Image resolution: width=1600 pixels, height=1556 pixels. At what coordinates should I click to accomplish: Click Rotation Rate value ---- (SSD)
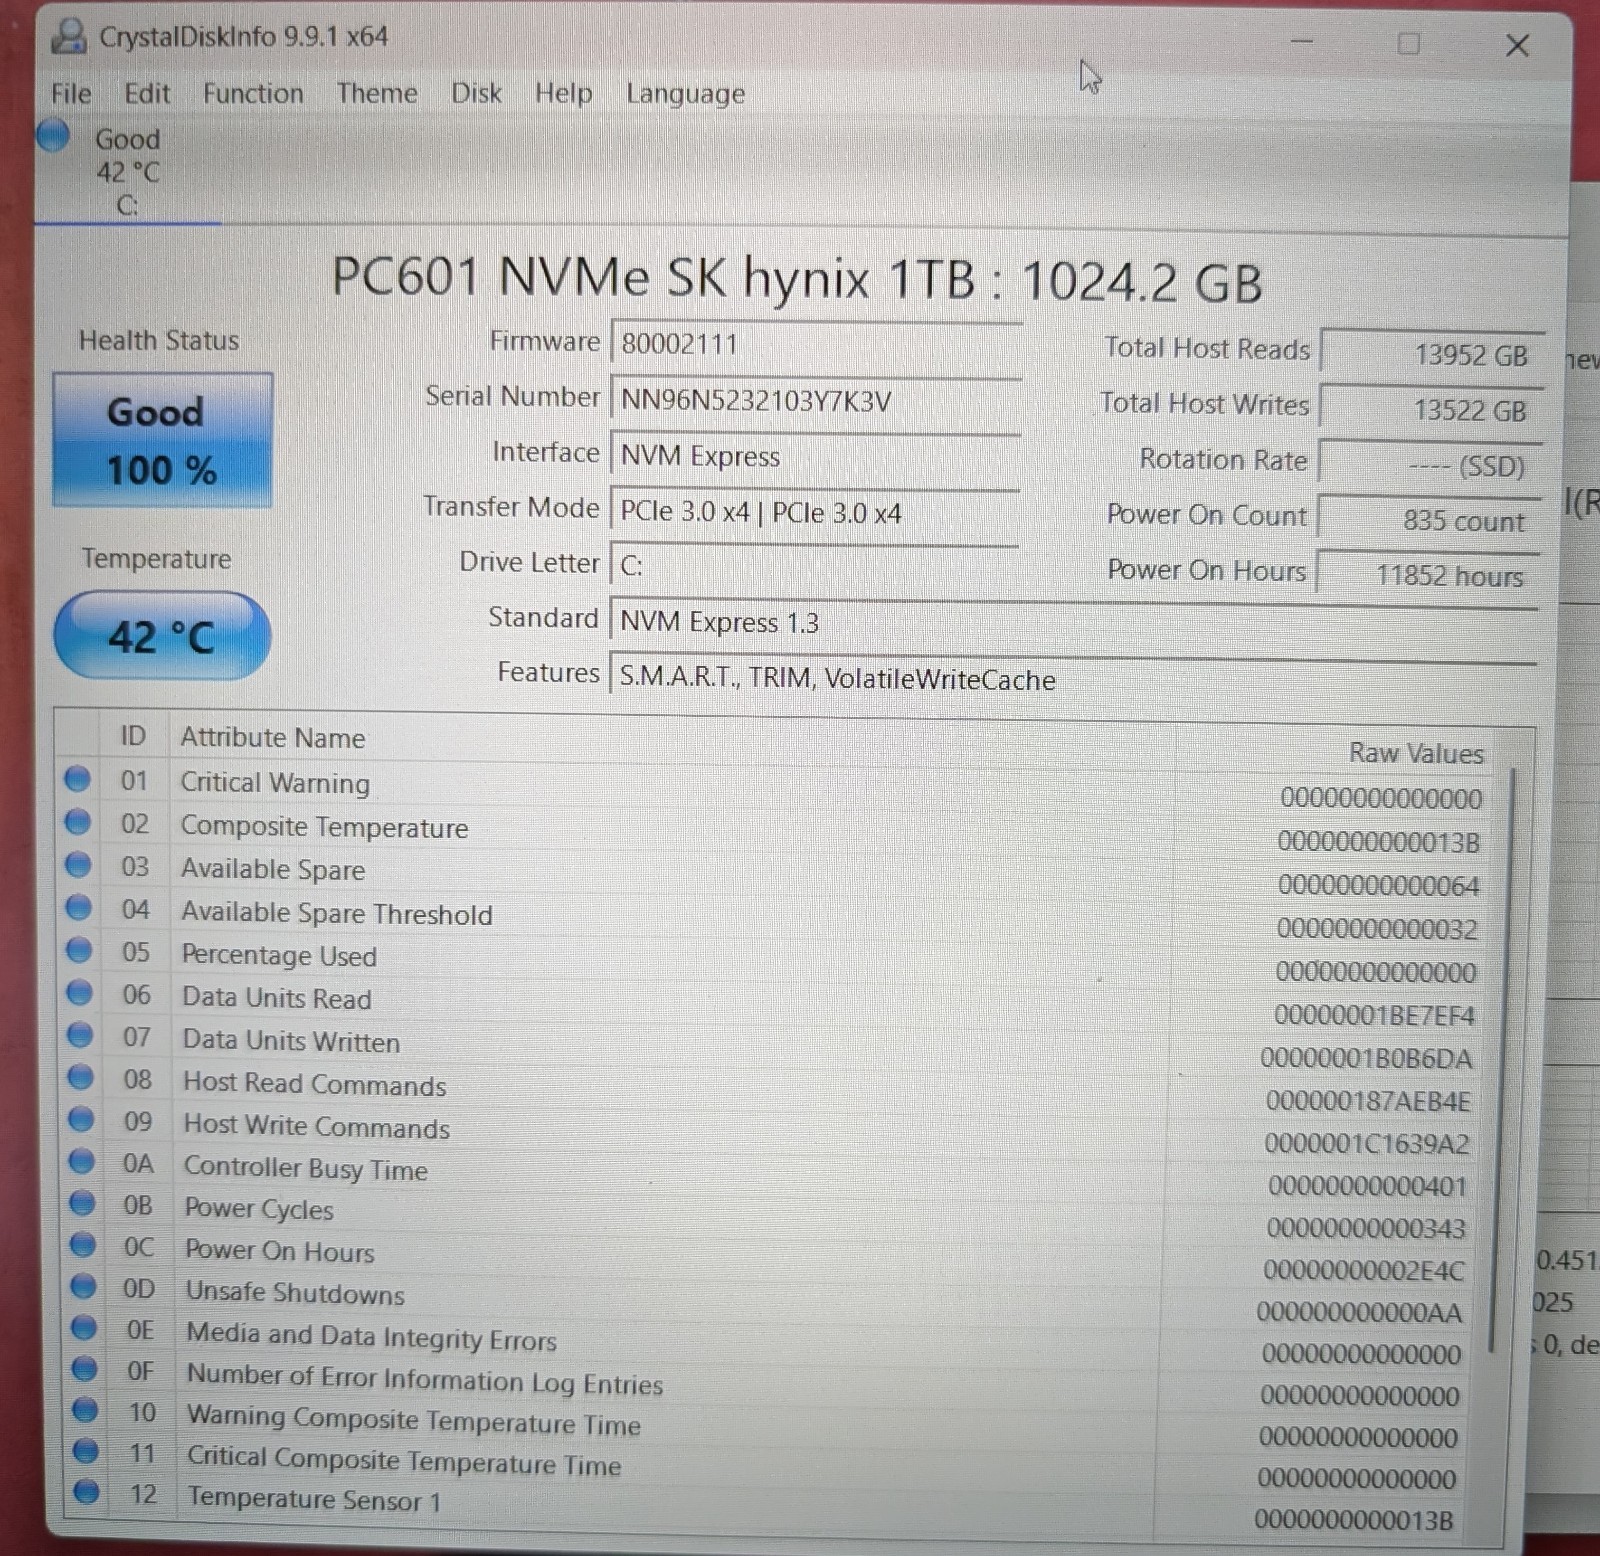[x=1430, y=465]
